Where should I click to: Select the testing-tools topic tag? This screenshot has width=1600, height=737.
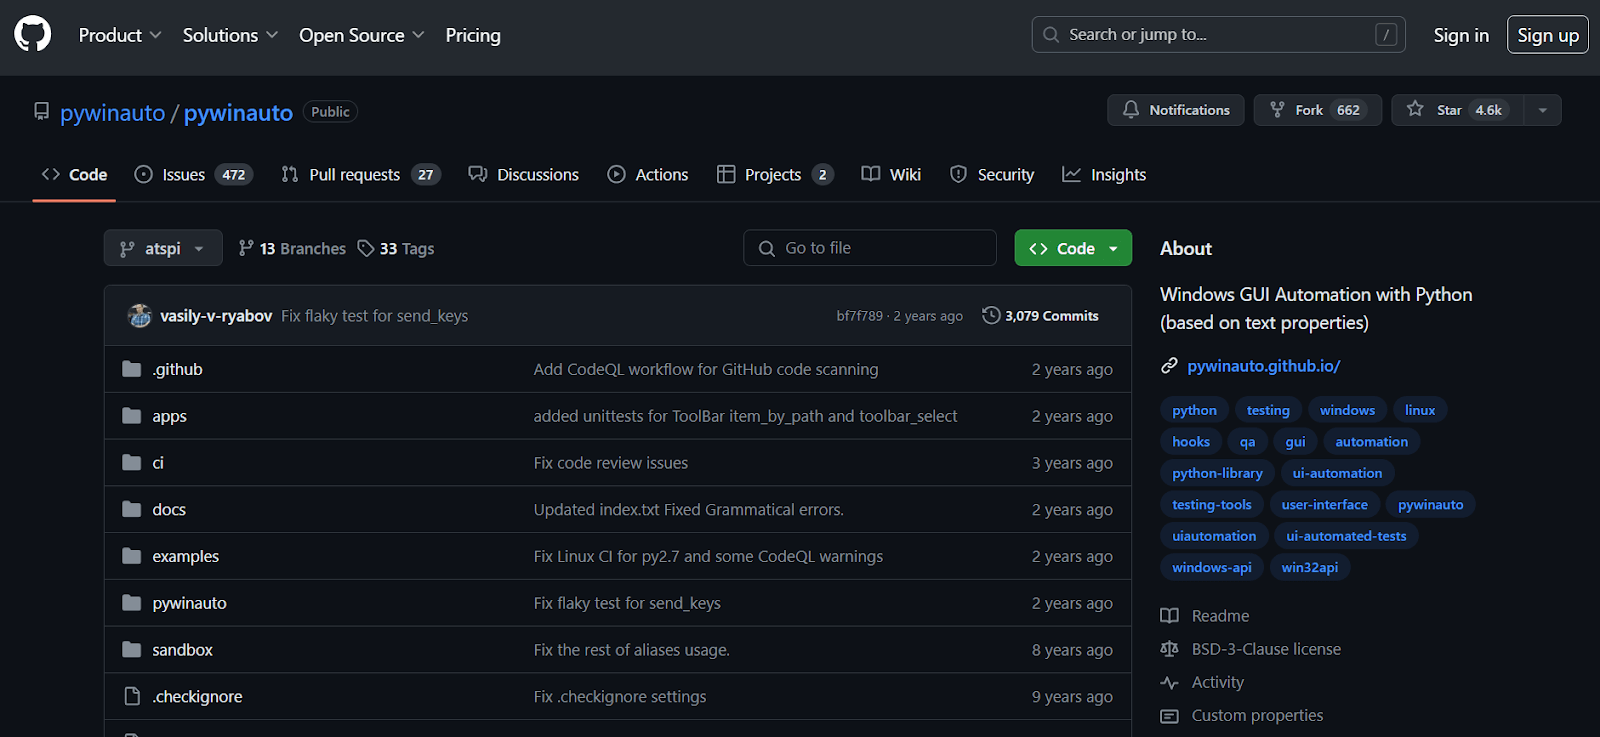[x=1212, y=504]
